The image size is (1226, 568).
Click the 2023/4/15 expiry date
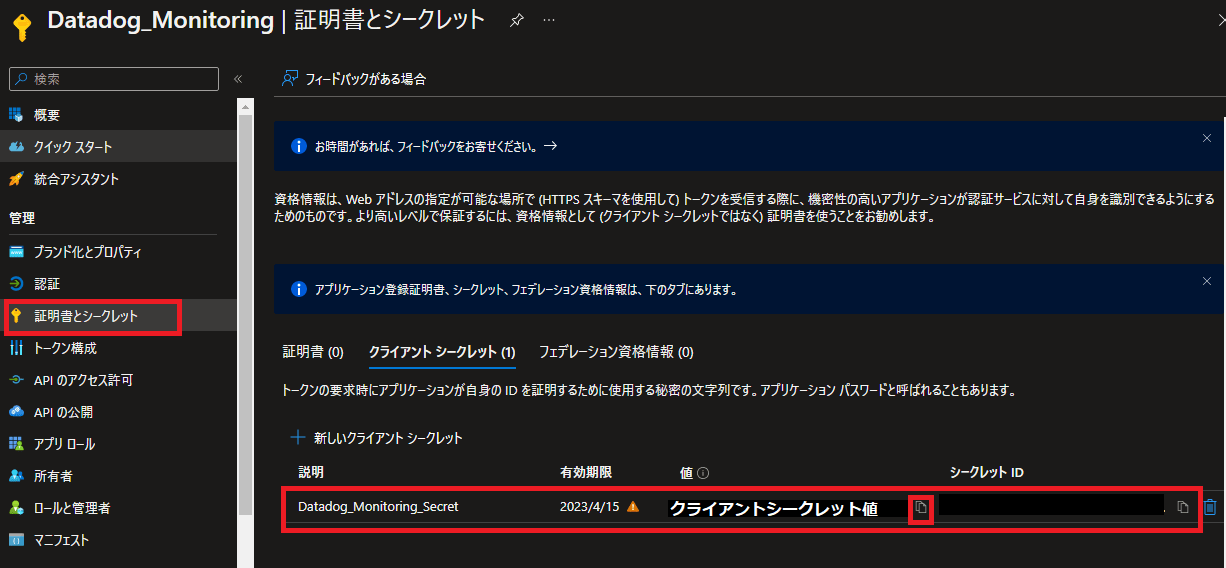coord(590,507)
